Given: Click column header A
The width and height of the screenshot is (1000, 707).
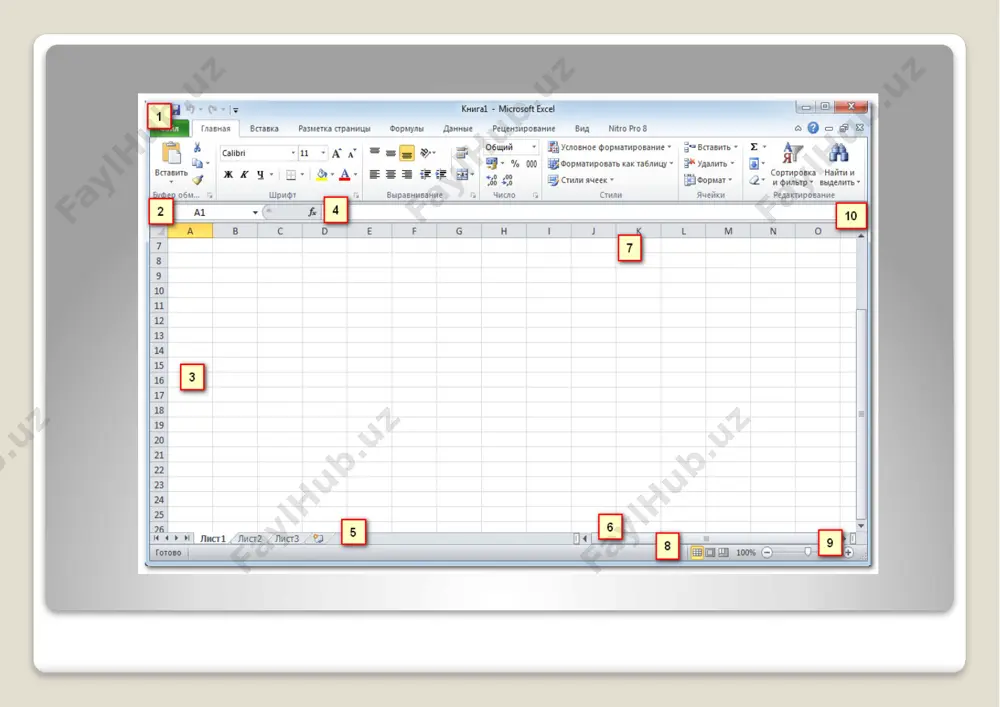Looking at the screenshot, I should [x=190, y=231].
